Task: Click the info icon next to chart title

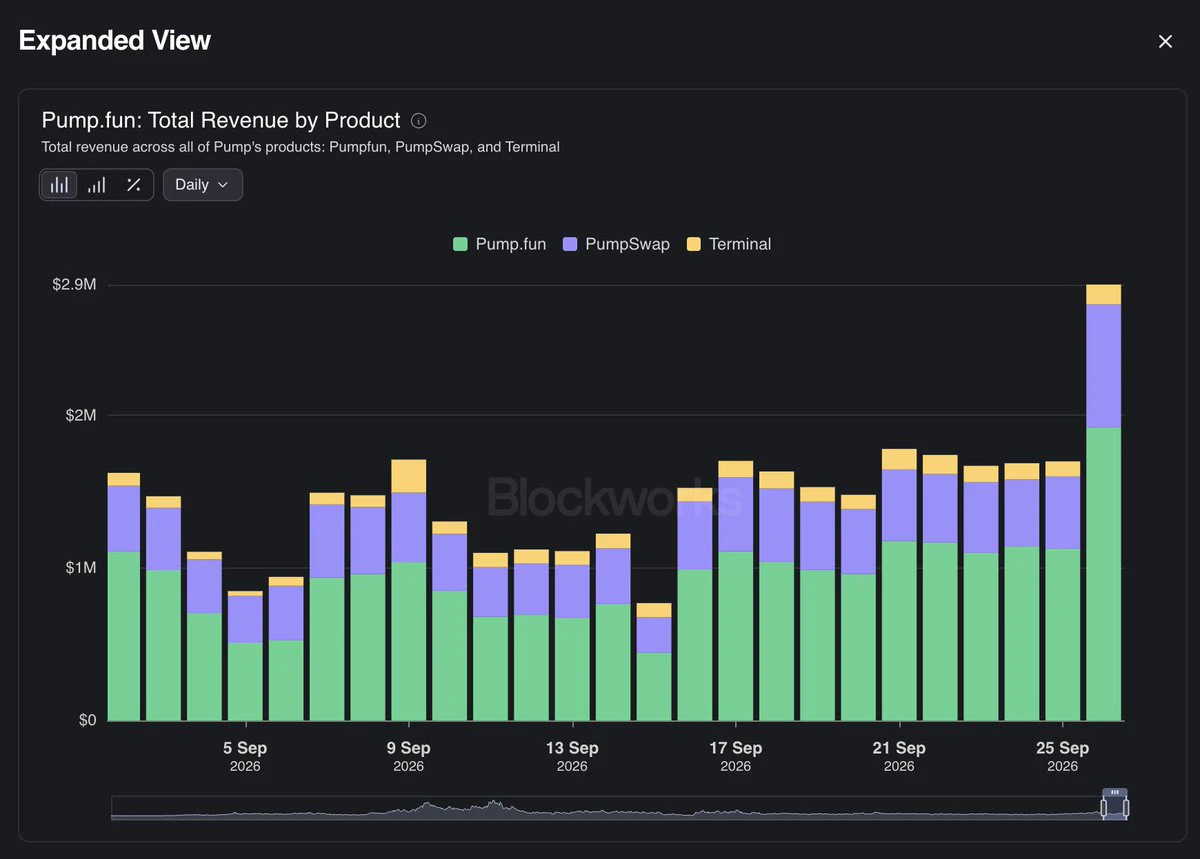Action: click(x=419, y=121)
